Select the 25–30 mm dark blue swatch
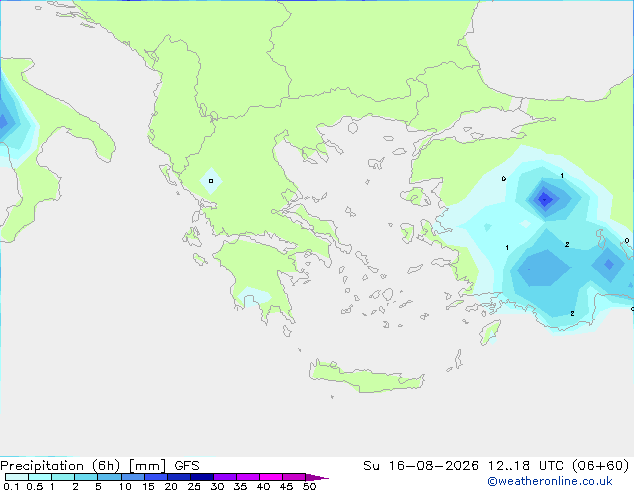This screenshot has height=490, width=634. point(201,477)
